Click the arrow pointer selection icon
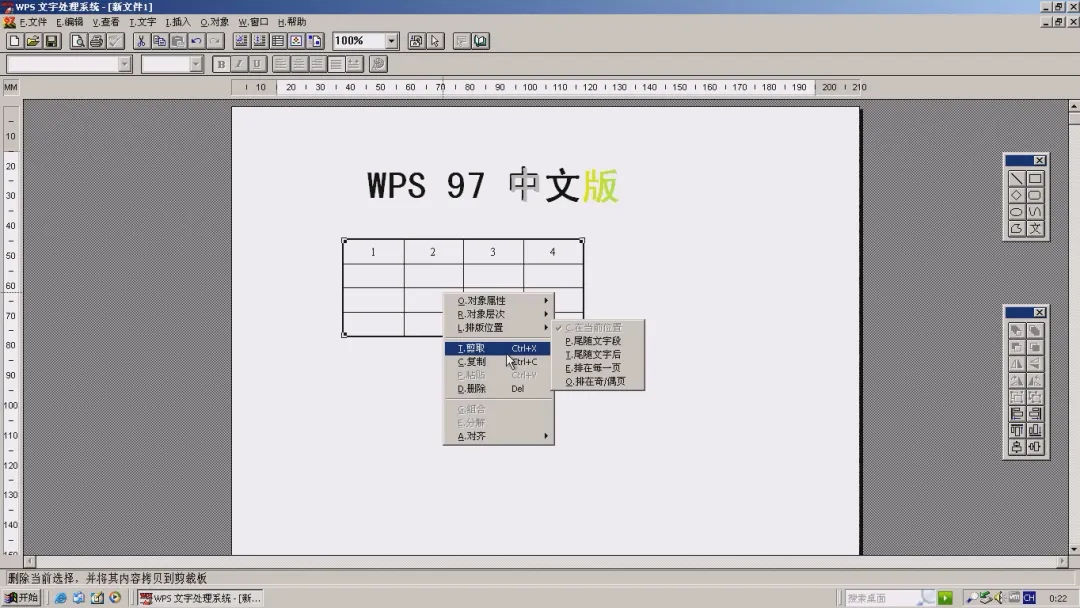The height and width of the screenshot is (608, 1080). coord(435,41)
